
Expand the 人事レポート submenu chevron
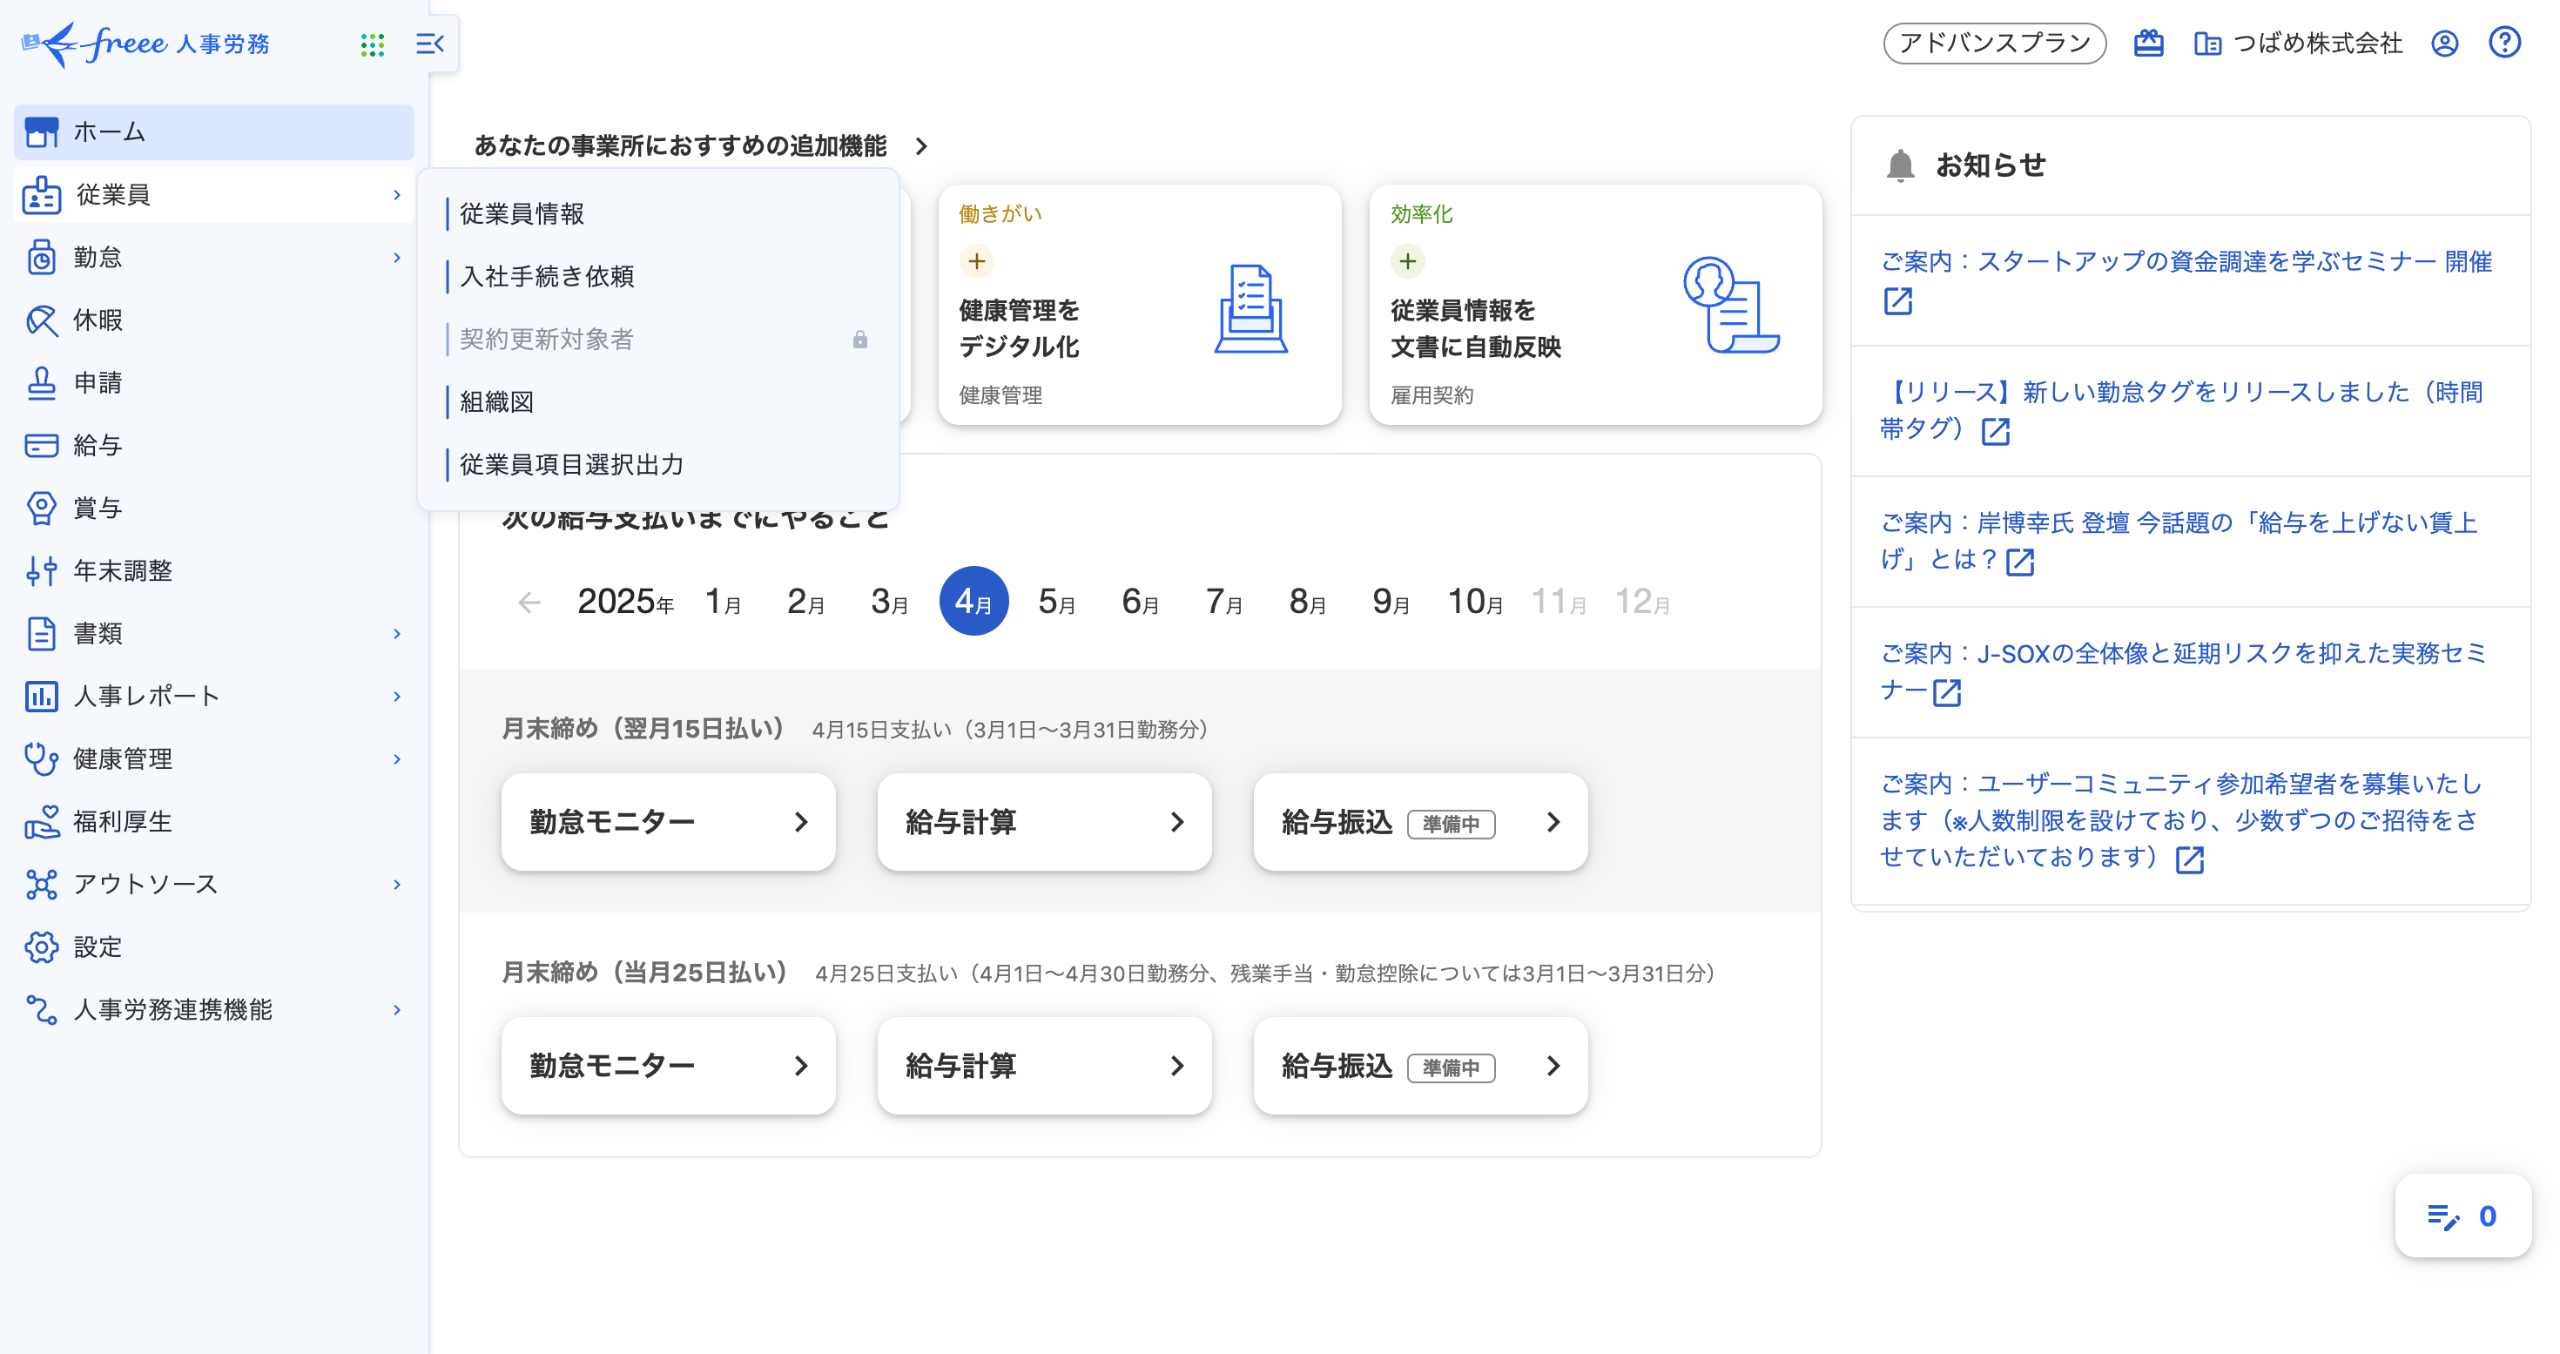(x=397, y=696)
